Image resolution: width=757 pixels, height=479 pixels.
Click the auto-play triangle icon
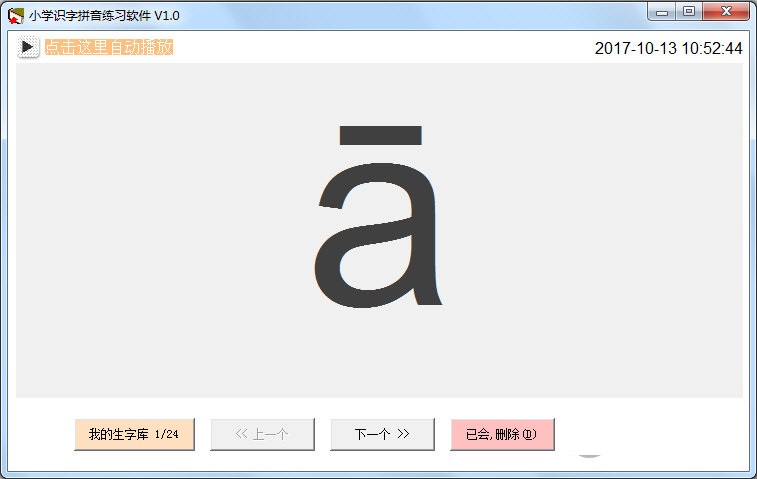point(28,47)
